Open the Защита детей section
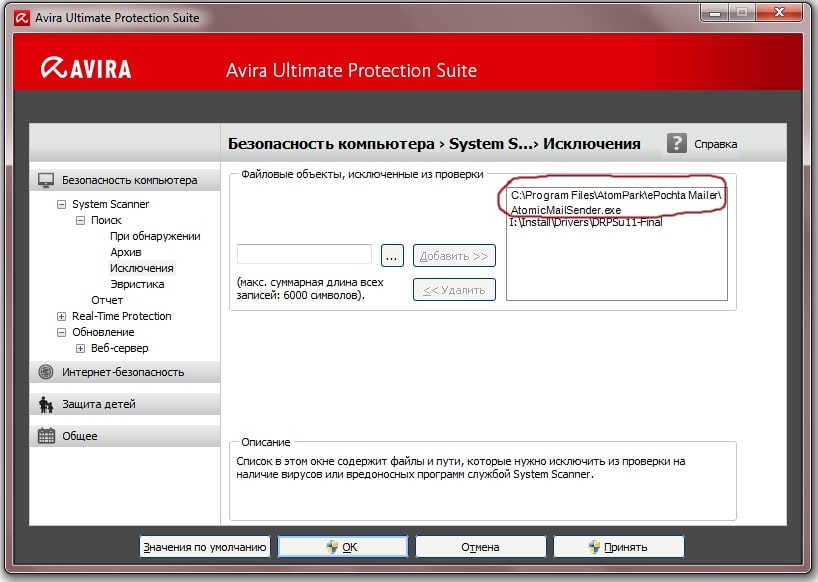 pos(125,404)
